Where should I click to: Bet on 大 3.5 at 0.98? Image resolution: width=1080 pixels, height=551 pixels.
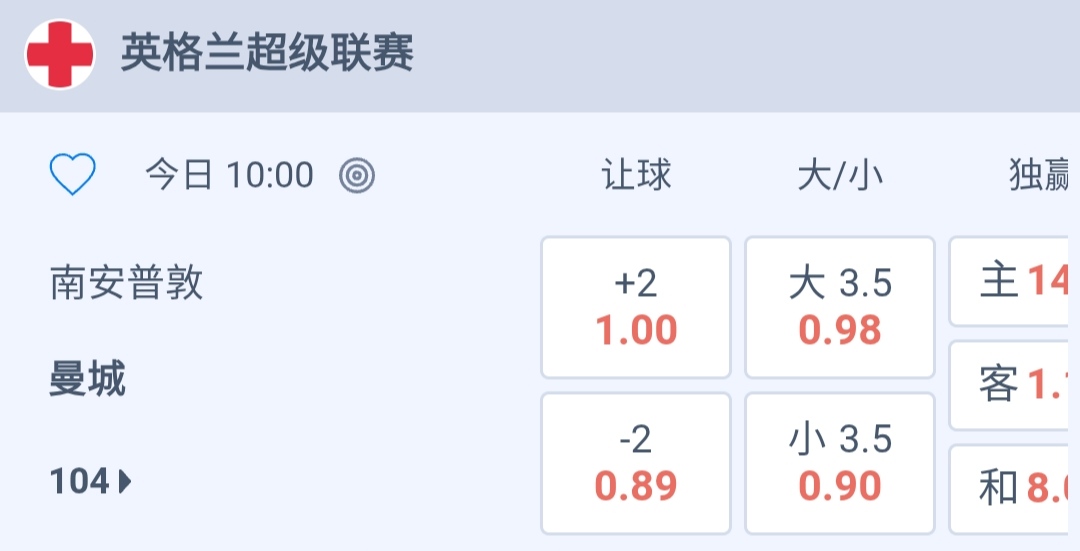pos(840,307)
